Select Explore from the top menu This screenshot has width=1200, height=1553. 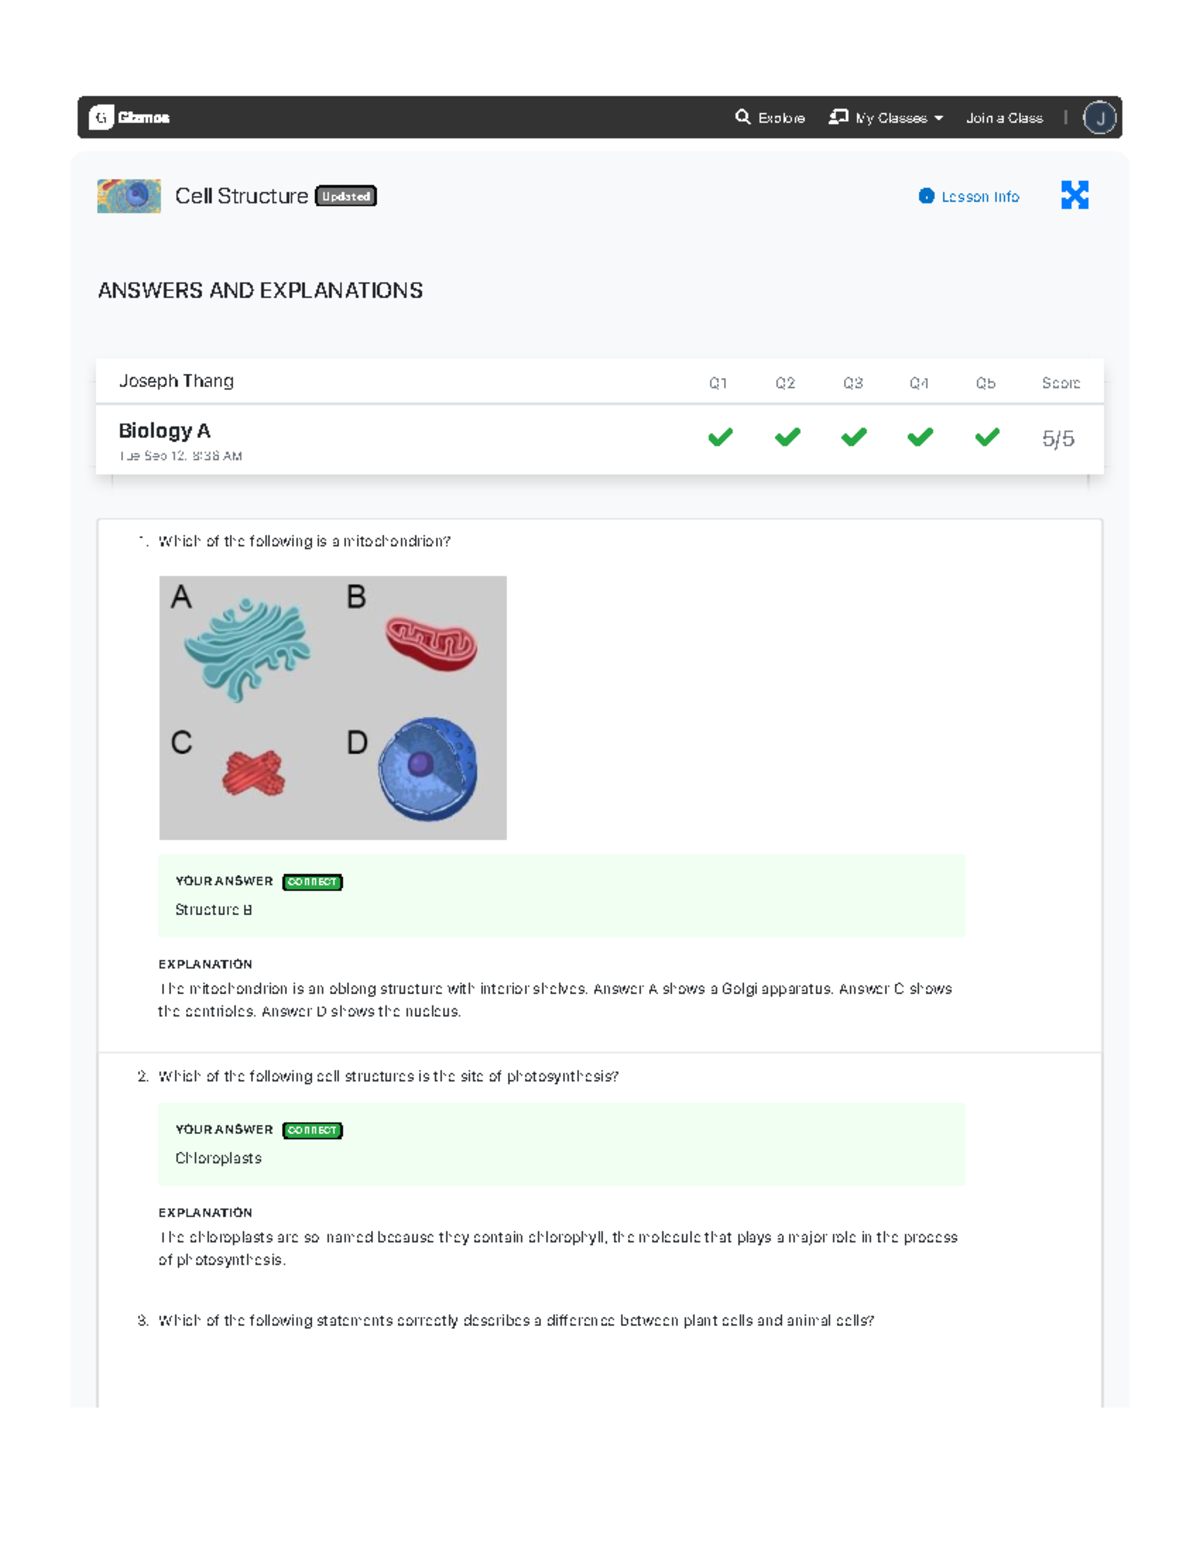click(781, 117)
